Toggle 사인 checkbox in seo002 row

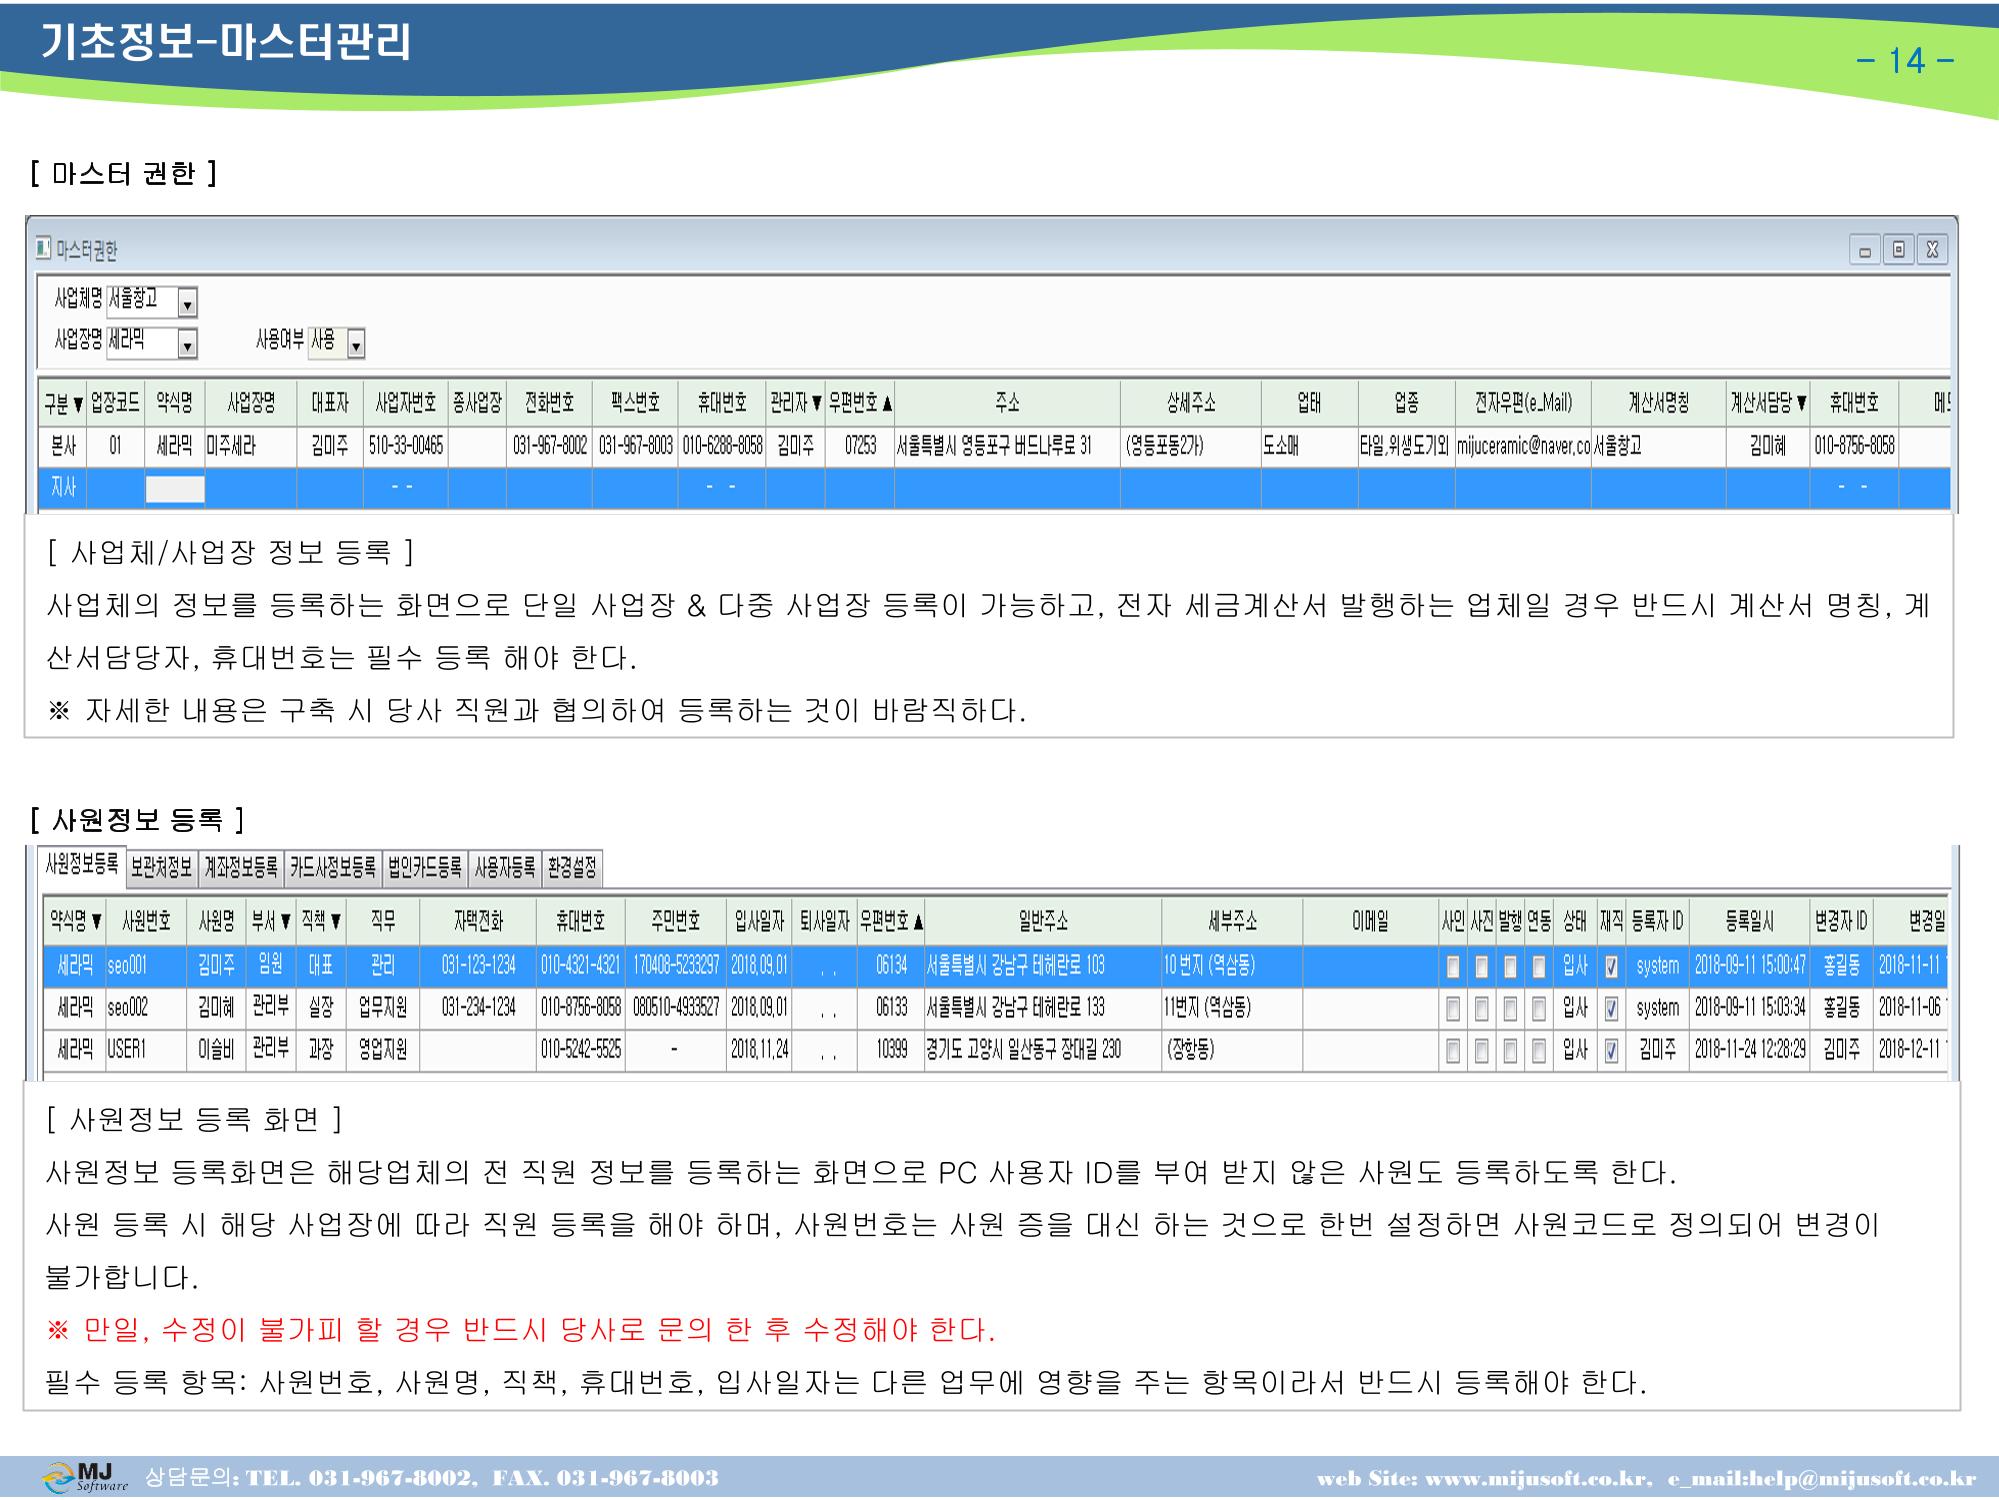[1453, 1009]
